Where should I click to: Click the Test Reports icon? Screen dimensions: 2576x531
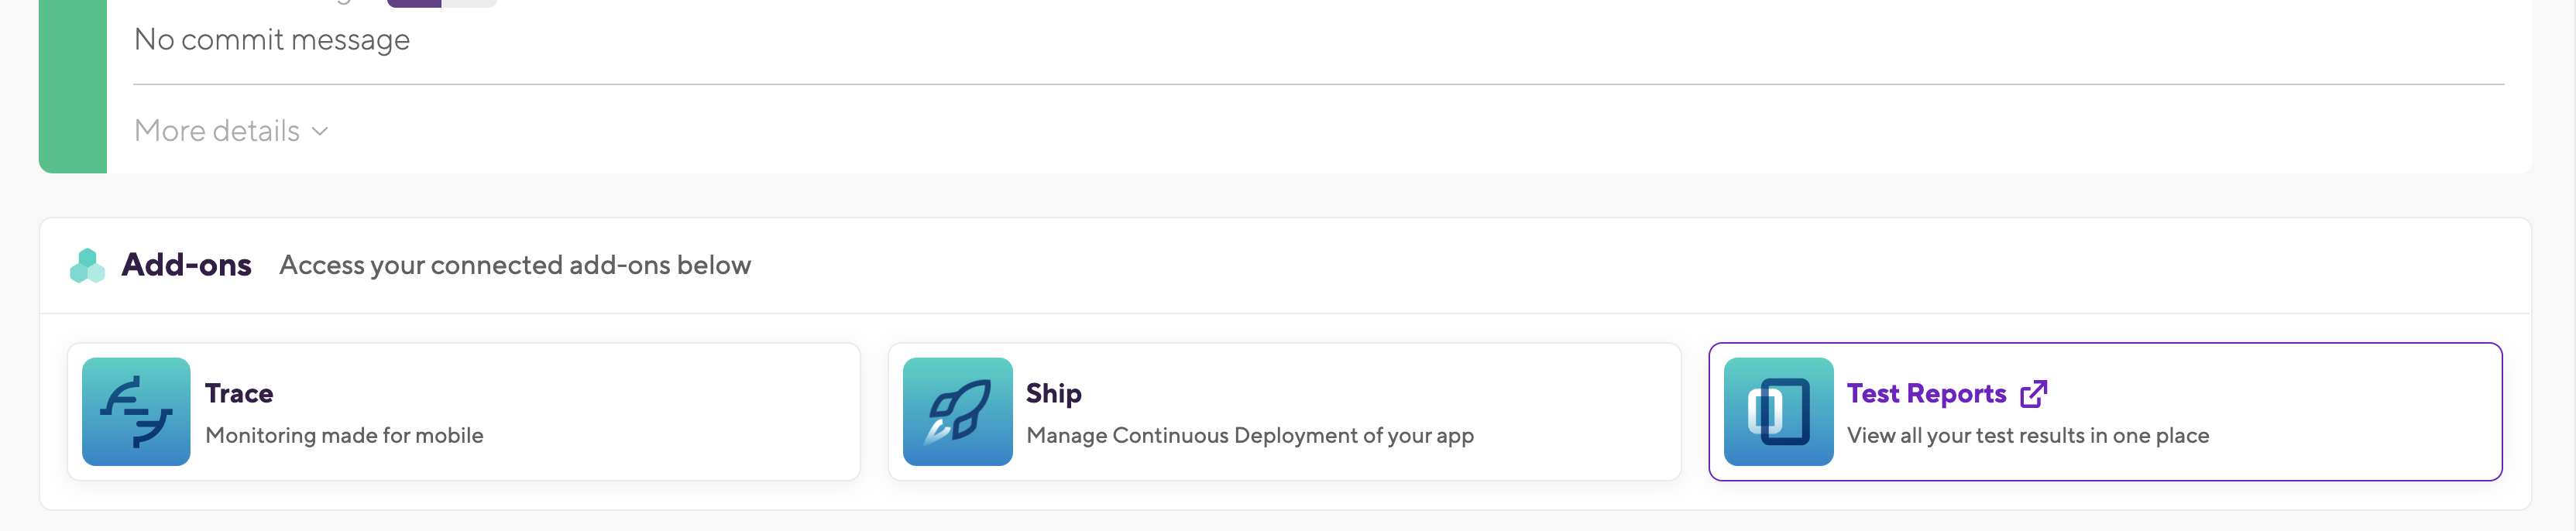(x=1778, y=411)
